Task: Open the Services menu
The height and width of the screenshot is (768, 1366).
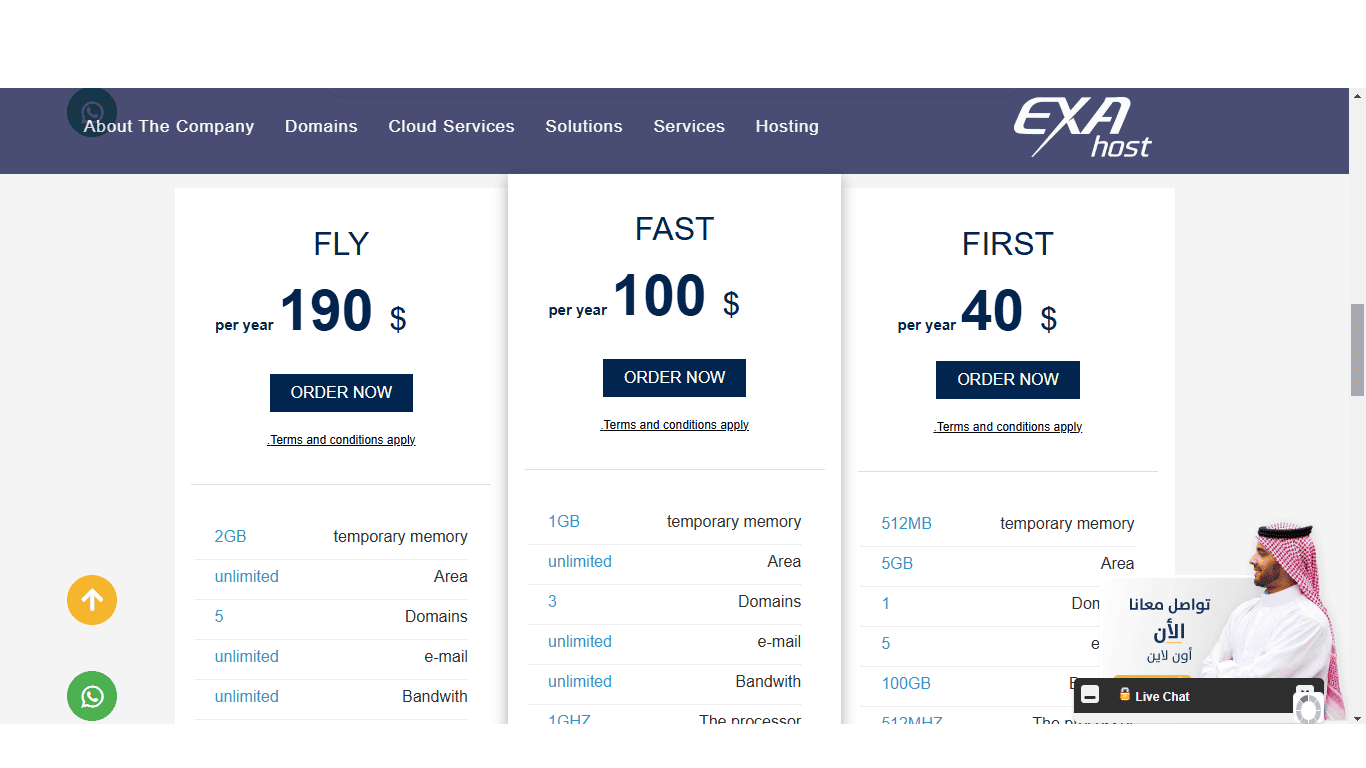Action: pos(689,126)
